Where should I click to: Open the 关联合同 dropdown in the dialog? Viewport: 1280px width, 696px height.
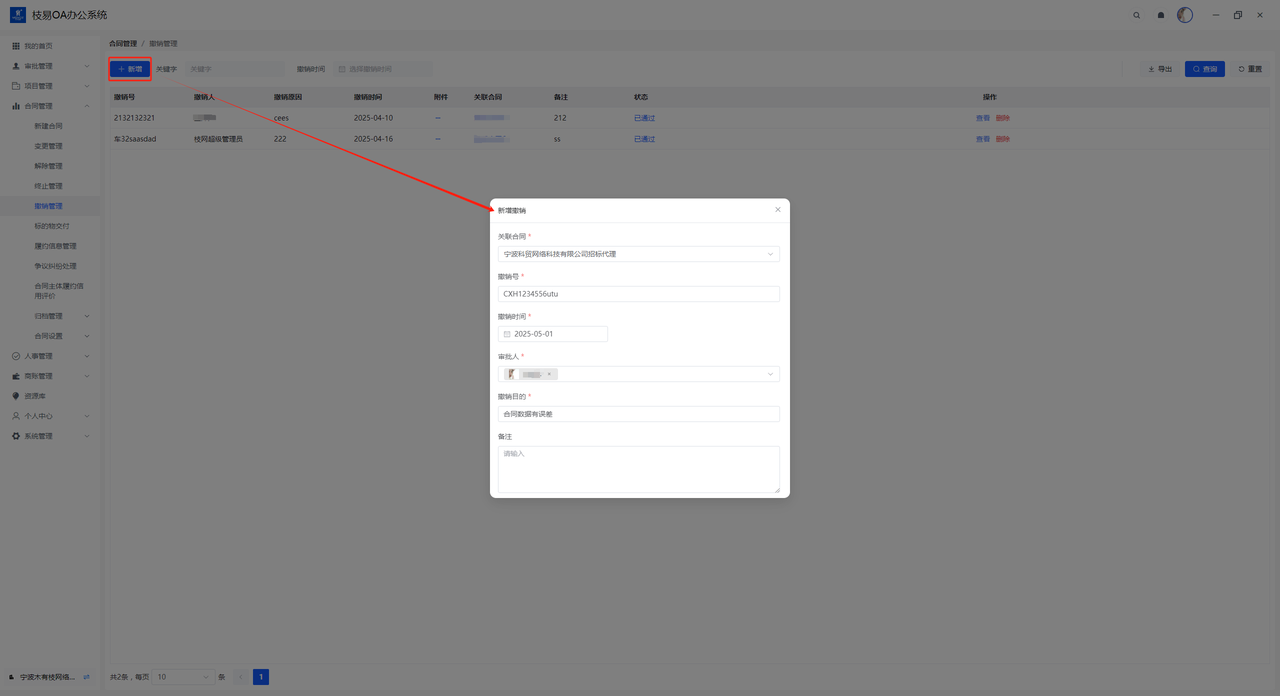[638, 254]
